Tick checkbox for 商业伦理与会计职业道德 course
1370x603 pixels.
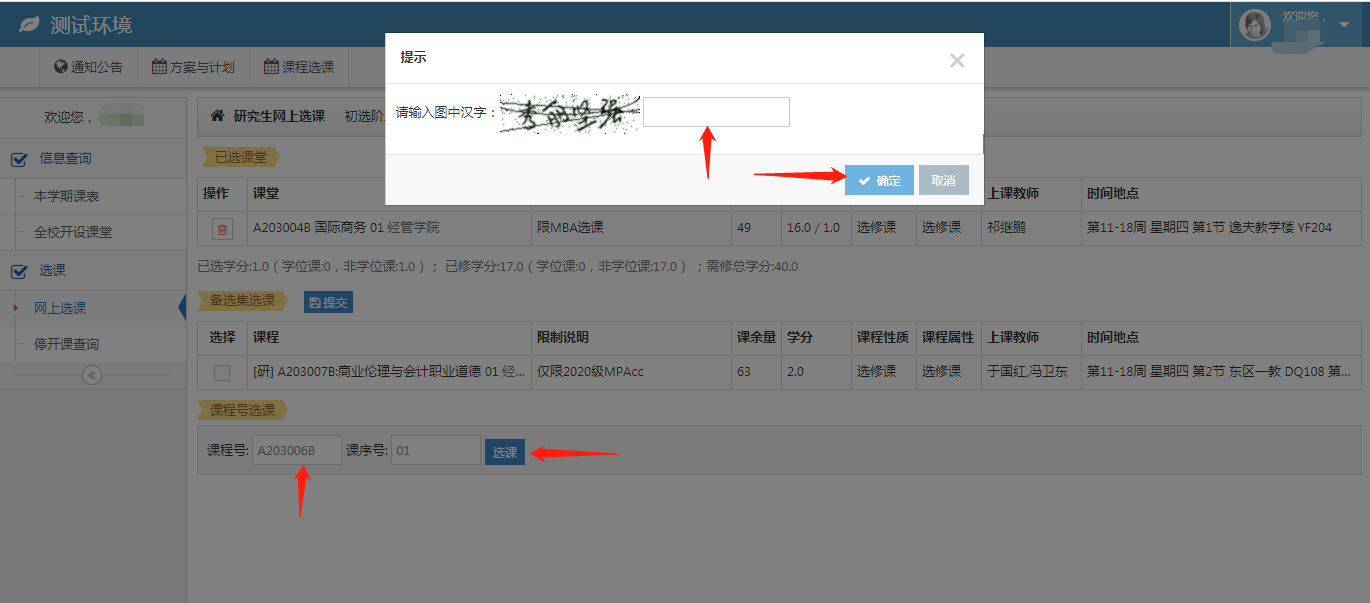pos(222,372)
